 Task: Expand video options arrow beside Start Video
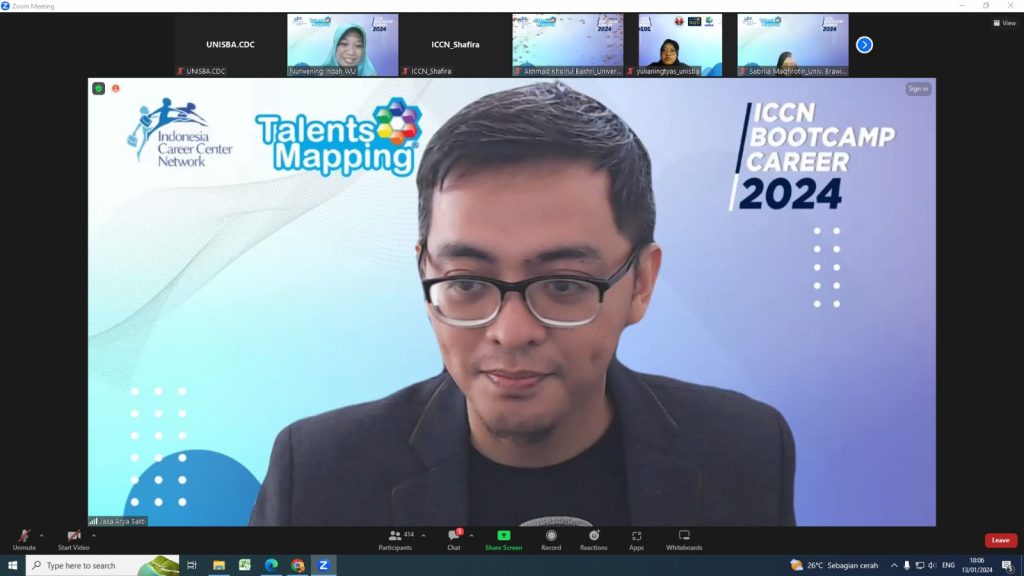[x=94, y=535]
